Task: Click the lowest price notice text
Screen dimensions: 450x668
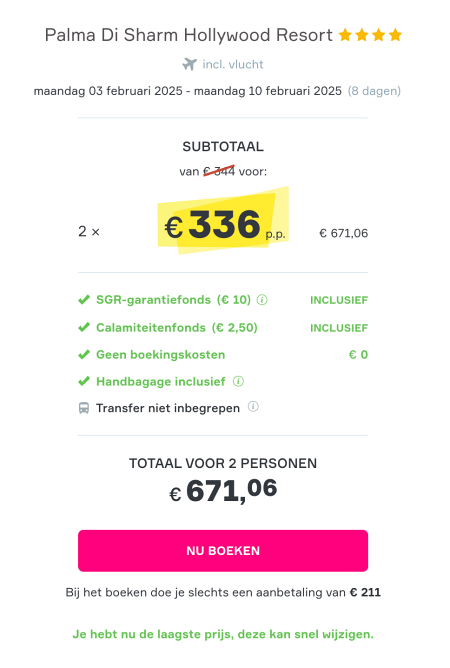Action: click(x=223, y=634)
